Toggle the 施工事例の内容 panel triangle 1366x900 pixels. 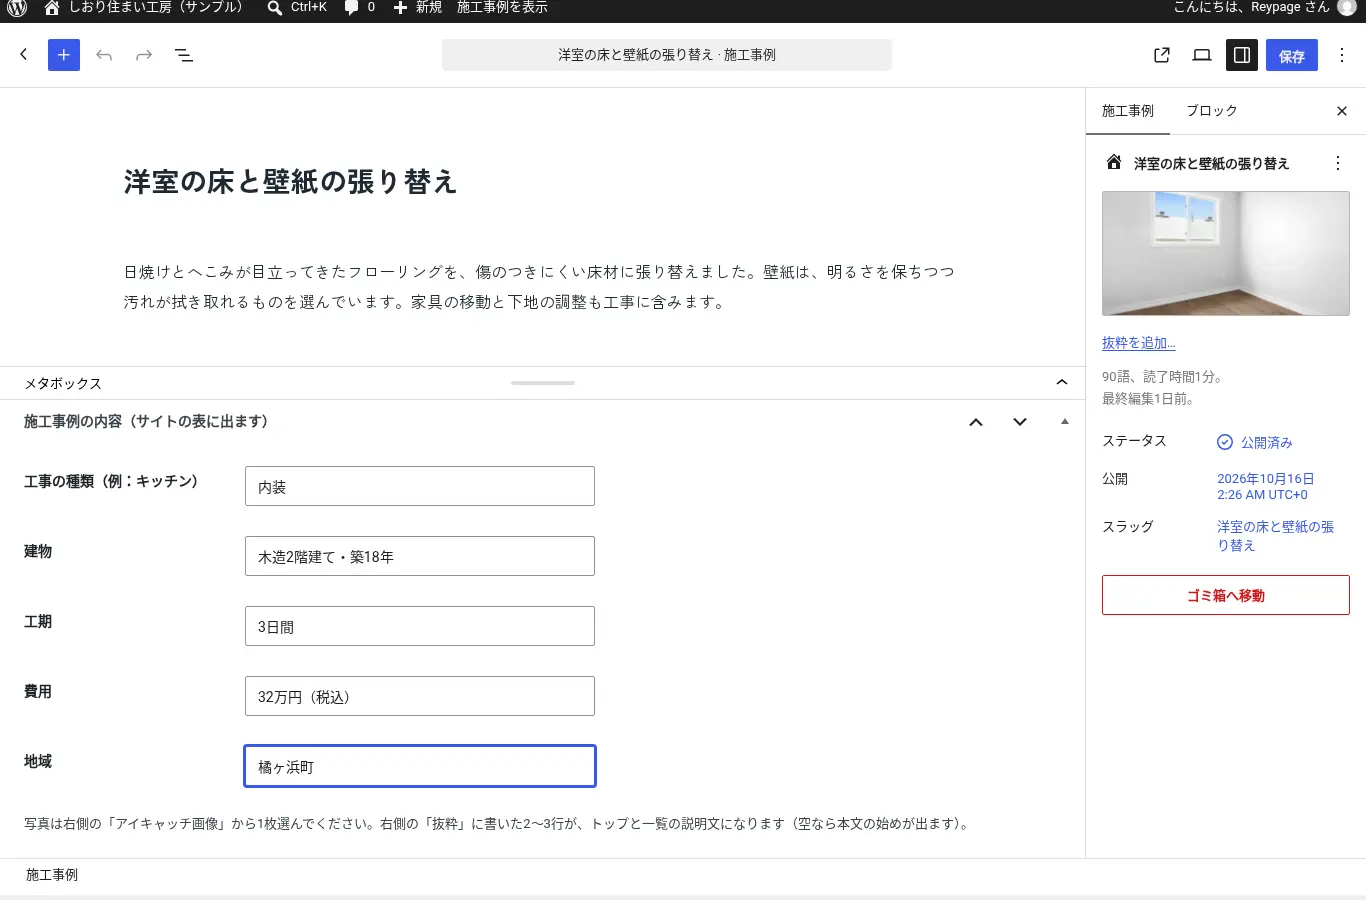(1064, 422)
